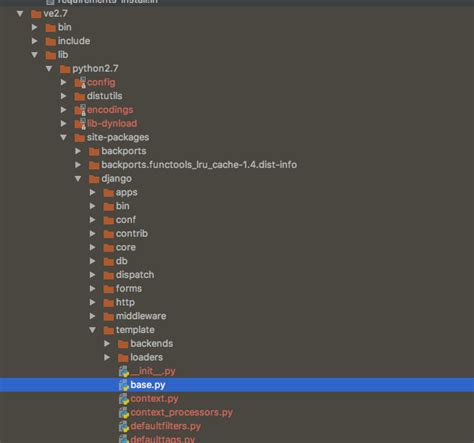This screenshot has width=474, height=443.
Task: Select the __init__.py file name
Action: [x=153, y=371]
